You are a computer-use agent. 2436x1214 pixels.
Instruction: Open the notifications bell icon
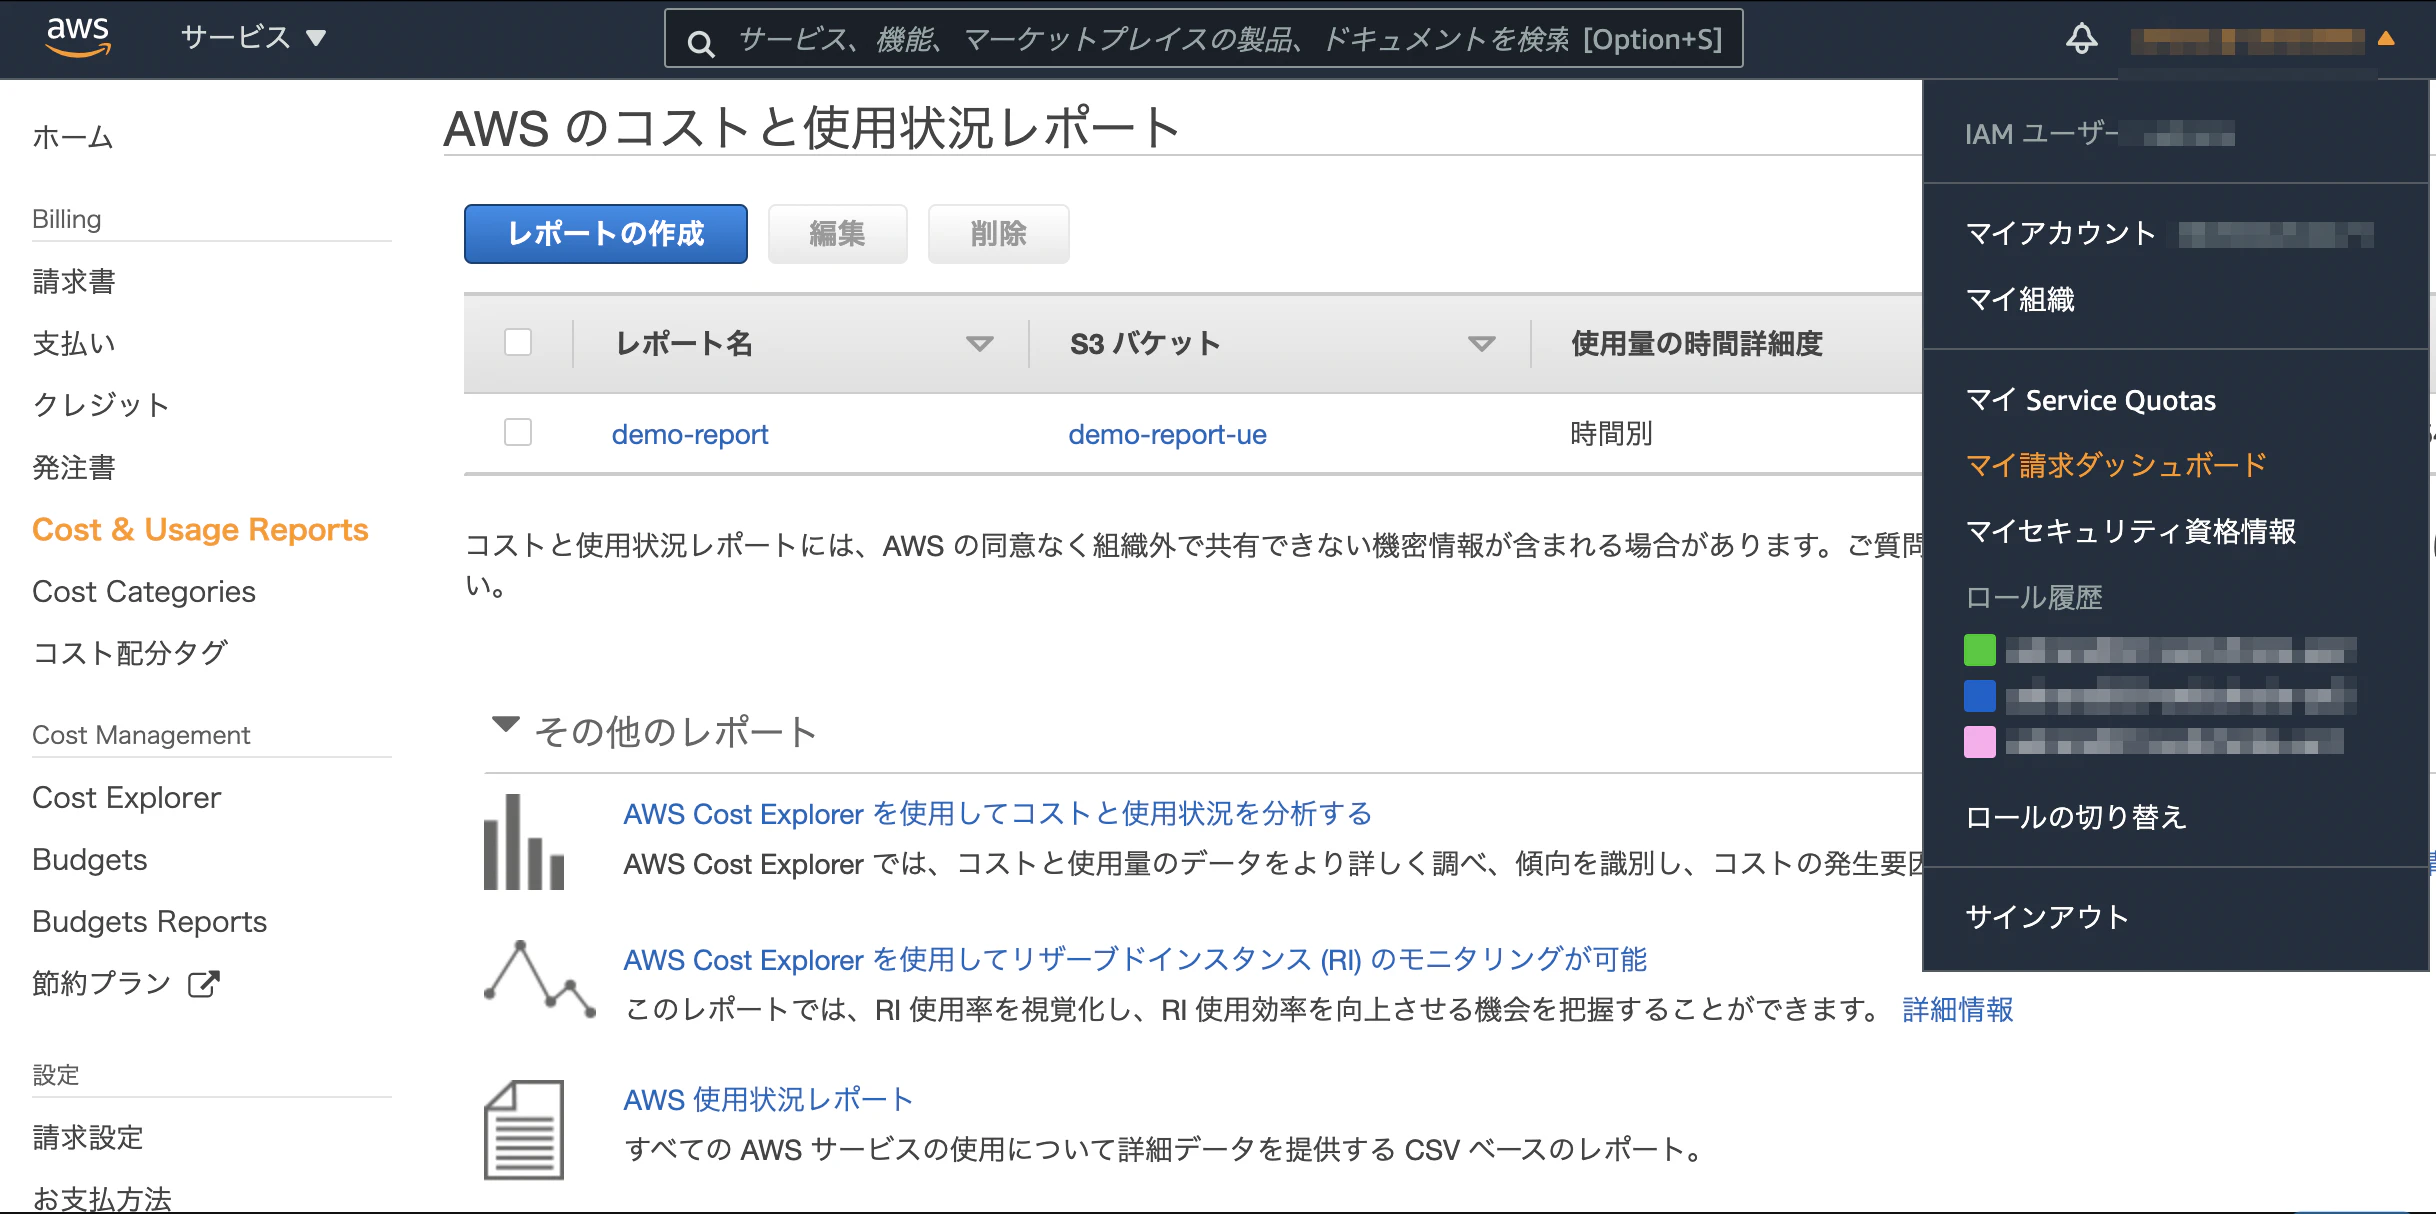[2081, 39]
